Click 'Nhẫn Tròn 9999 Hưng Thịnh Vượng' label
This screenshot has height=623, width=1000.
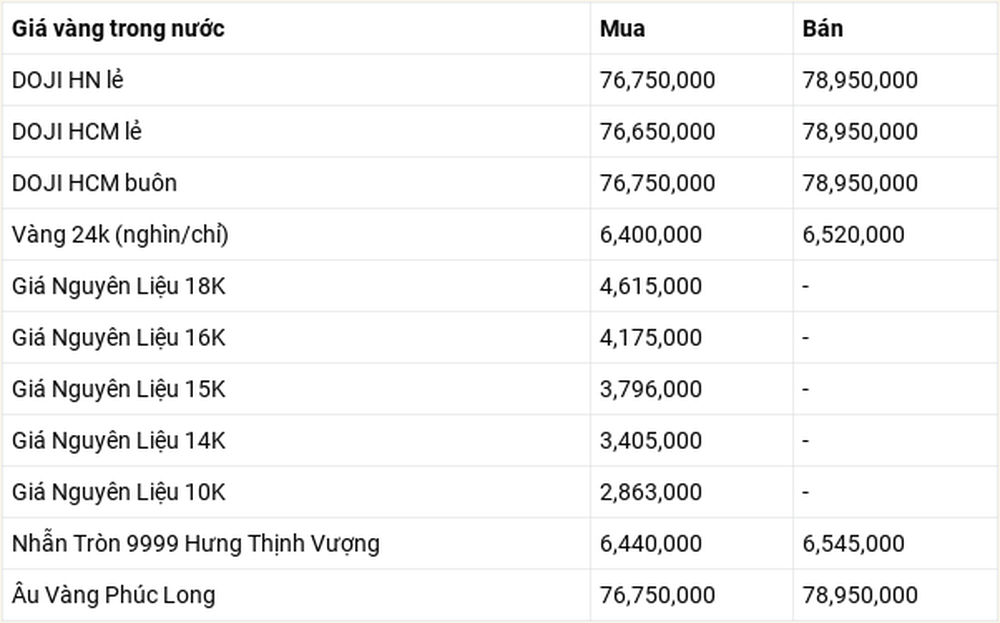pos(196,544)
